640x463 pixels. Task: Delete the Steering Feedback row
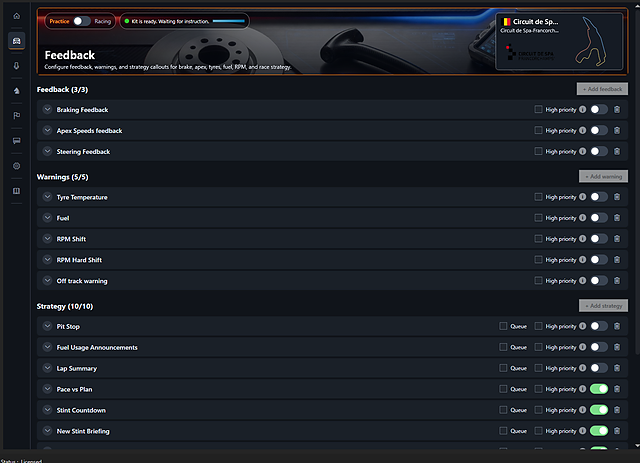617,151
